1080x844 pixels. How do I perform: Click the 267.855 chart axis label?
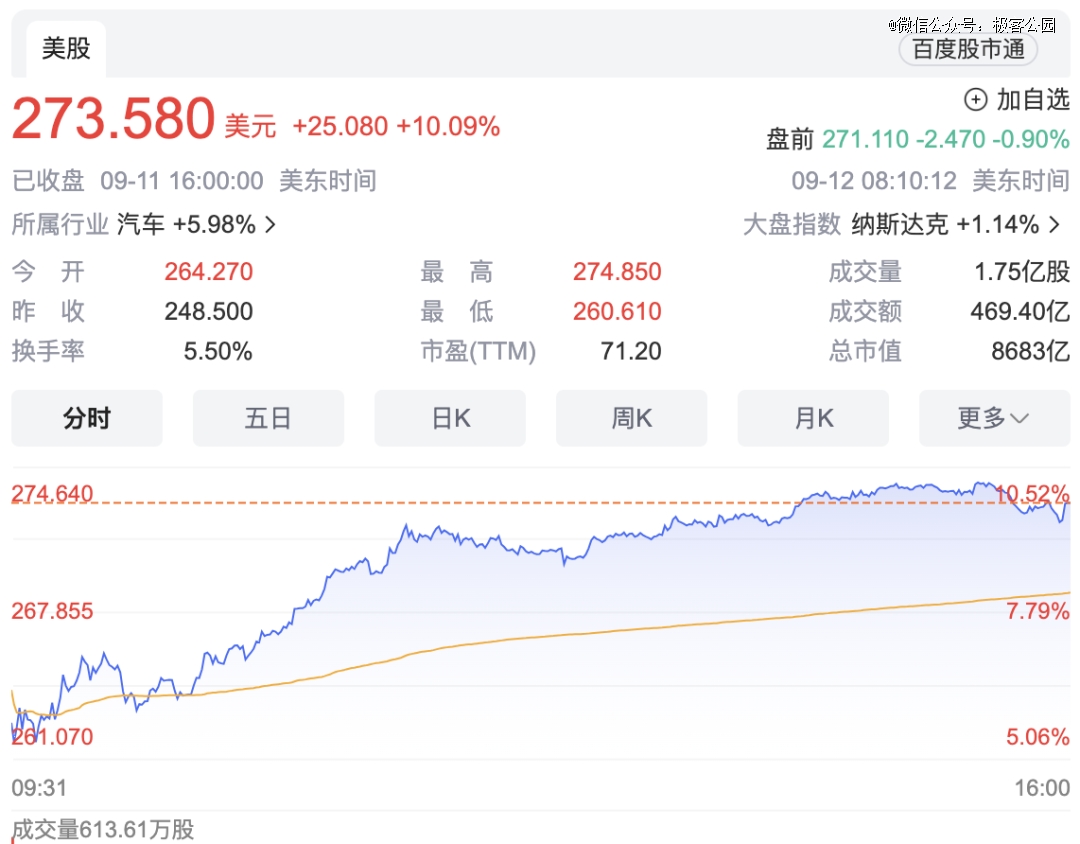click(x=52, y=611)
